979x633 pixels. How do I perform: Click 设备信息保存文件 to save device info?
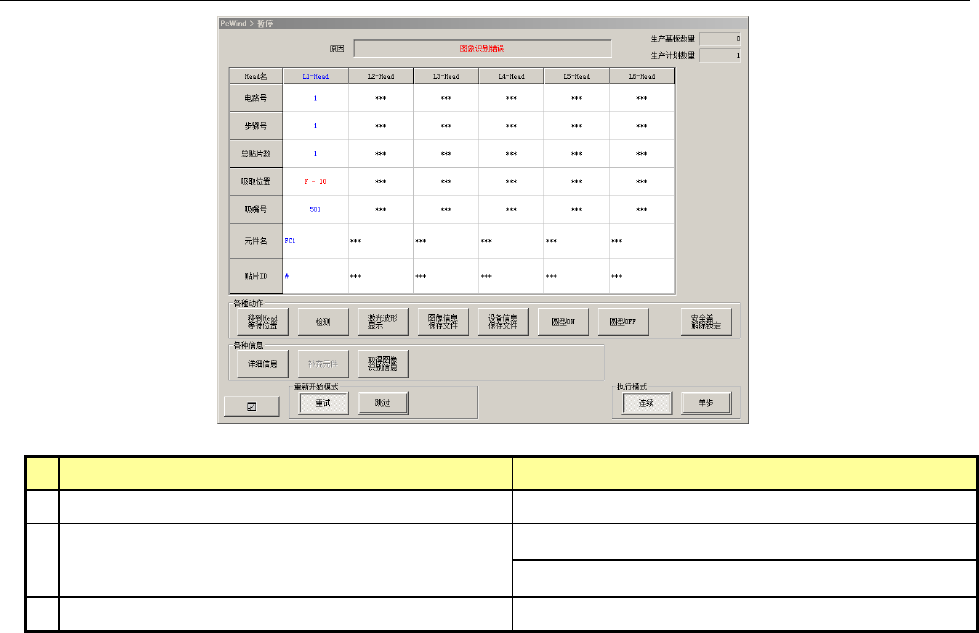pos(503,322)
